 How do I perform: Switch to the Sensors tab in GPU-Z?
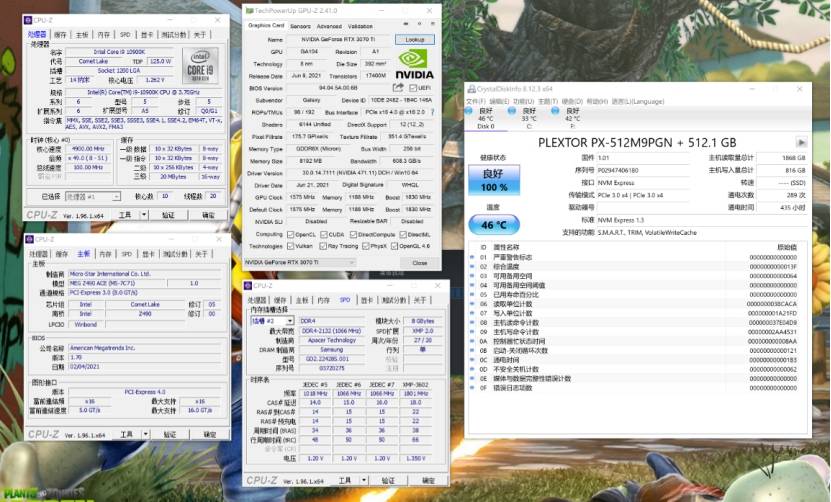(300, 26)
